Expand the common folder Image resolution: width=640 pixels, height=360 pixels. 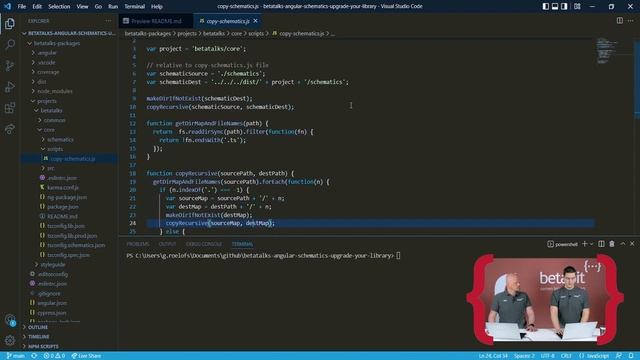[x=54, y=120]
